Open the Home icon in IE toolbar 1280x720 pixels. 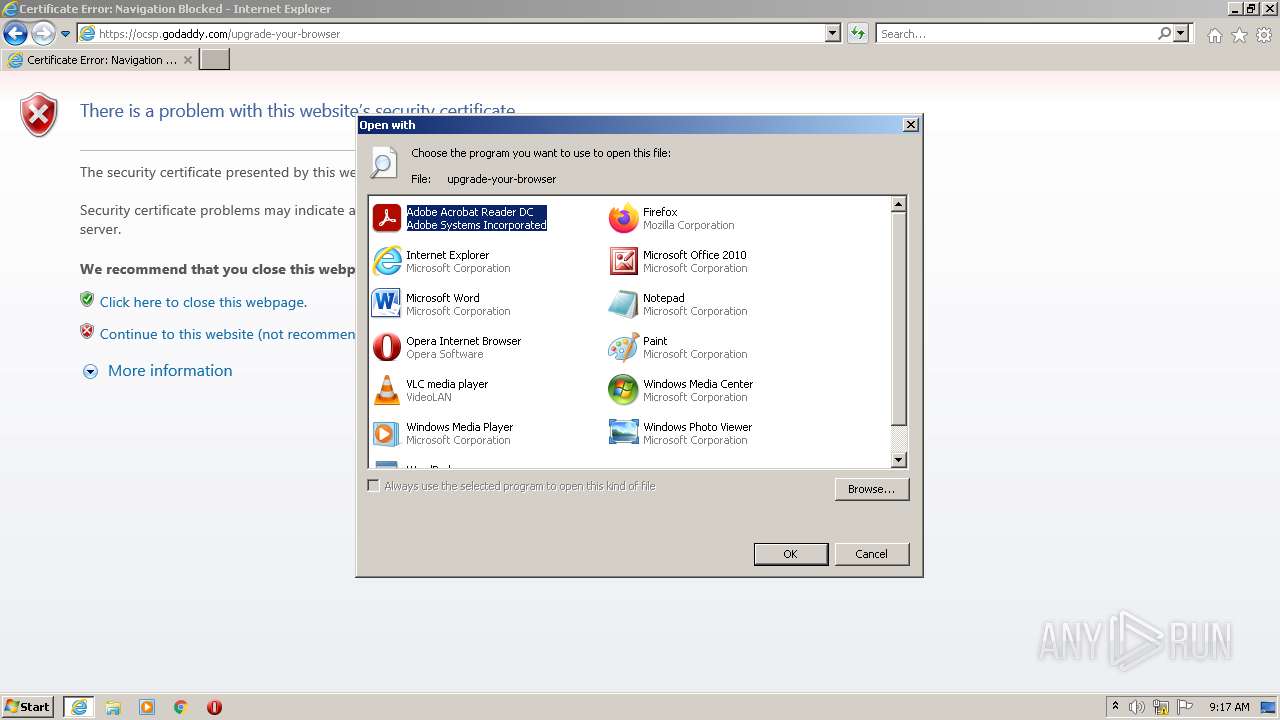point(1214,35)
